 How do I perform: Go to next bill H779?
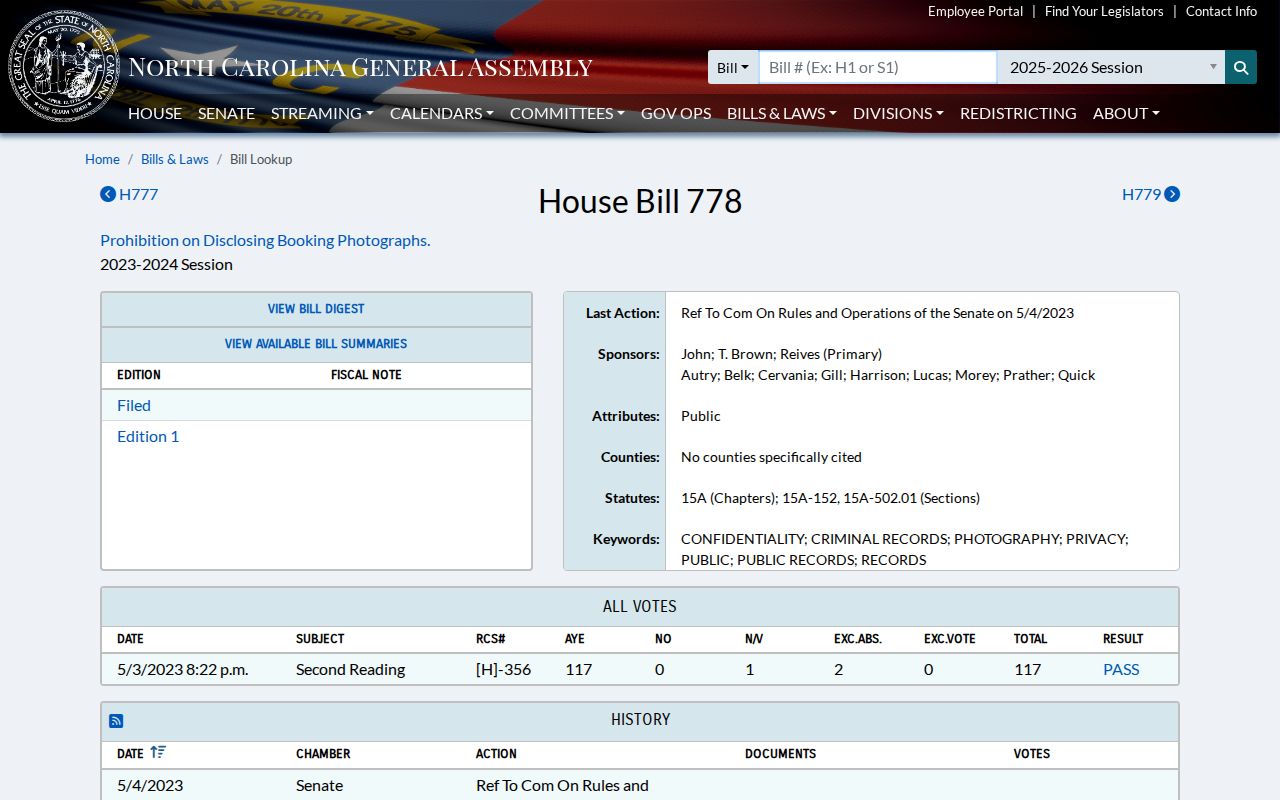click(x=1151, y=194)
